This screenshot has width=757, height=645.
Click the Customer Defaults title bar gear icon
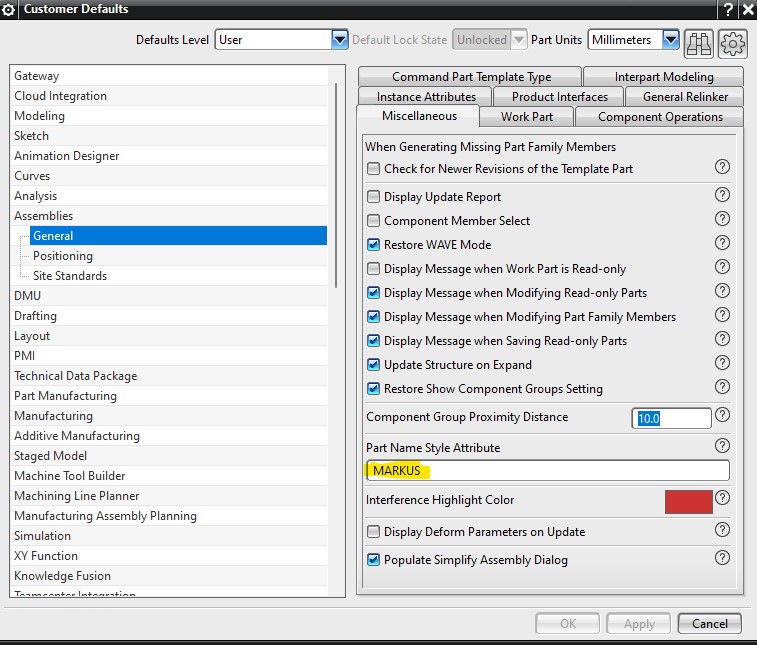pos(9,9)
